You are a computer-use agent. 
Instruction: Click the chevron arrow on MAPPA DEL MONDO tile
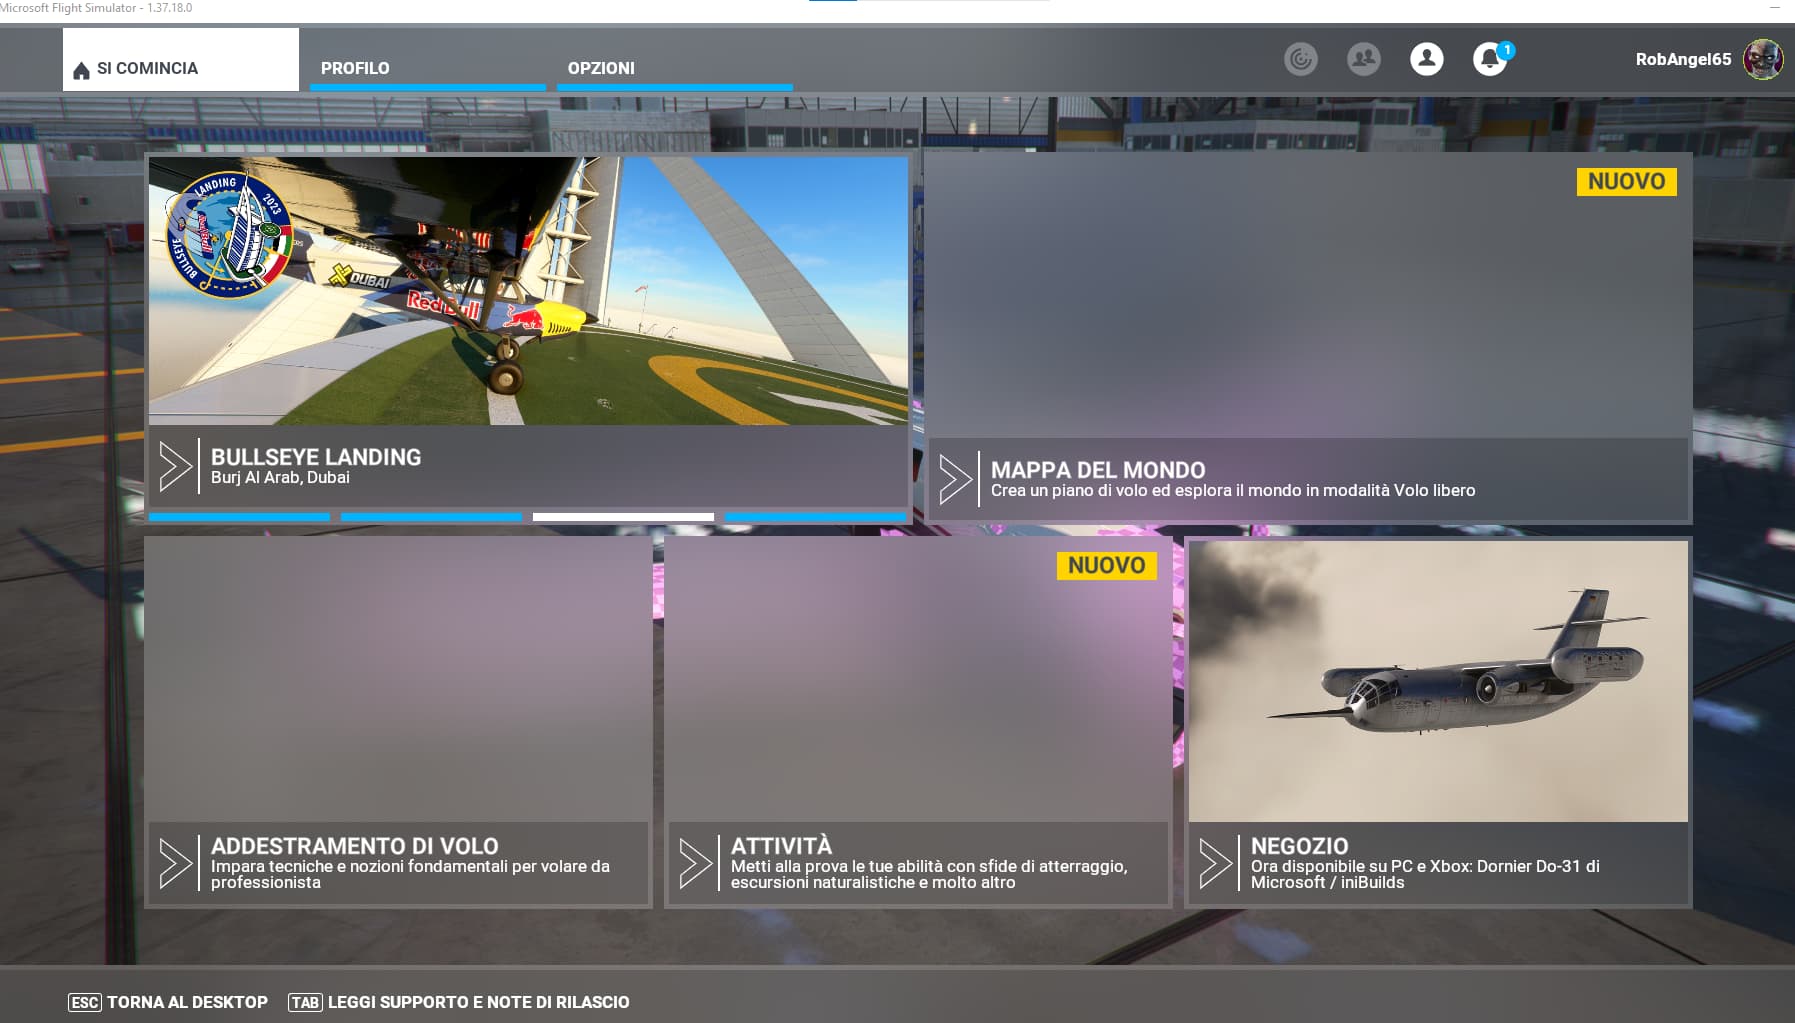[x=957, y=478]
